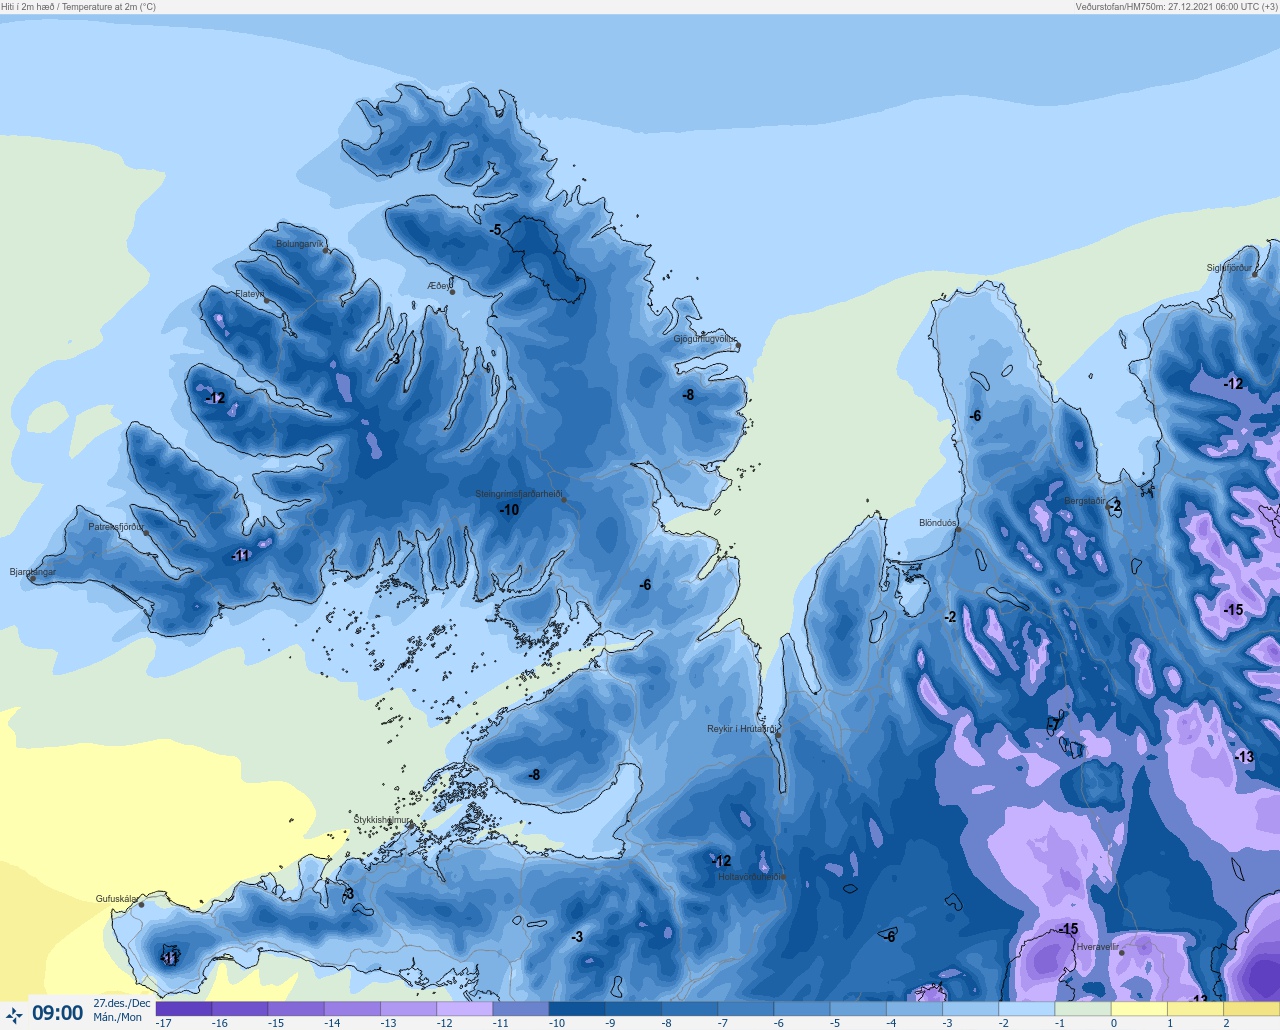
Task: Click the Veðurstofan/HM750m model run header text
Action: (x=1177, y=7)
